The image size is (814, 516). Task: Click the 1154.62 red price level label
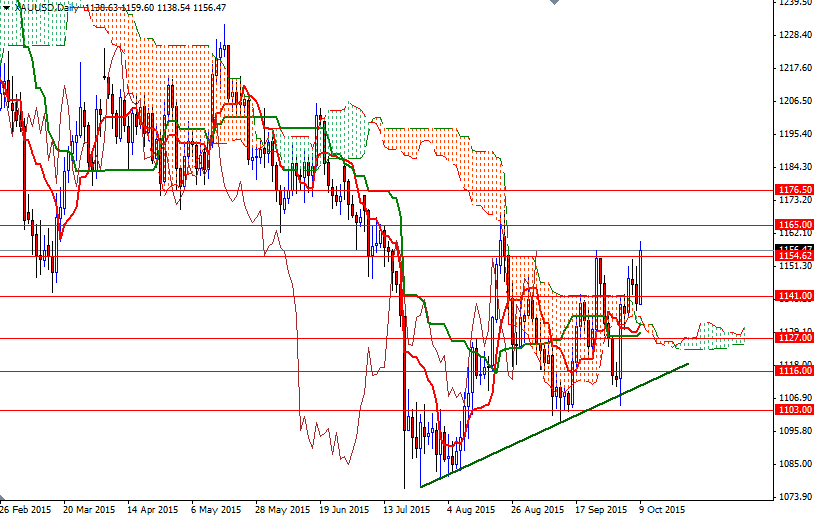click(x=793, y=256)
